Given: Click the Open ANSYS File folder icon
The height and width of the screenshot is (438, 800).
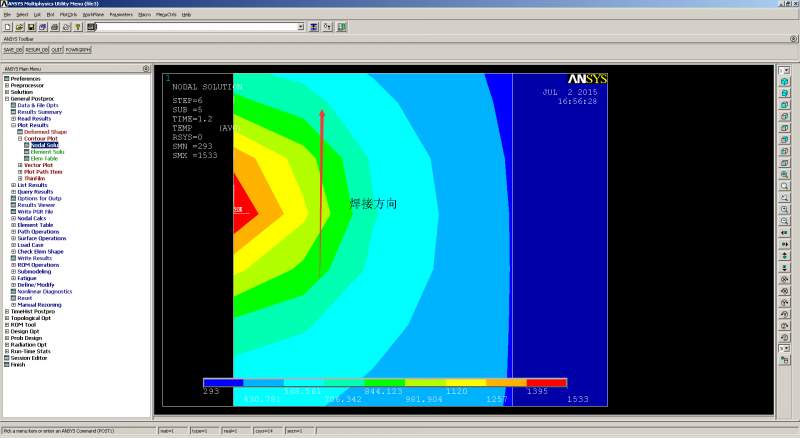Looking at the screenshot, I should click(19, 27).
